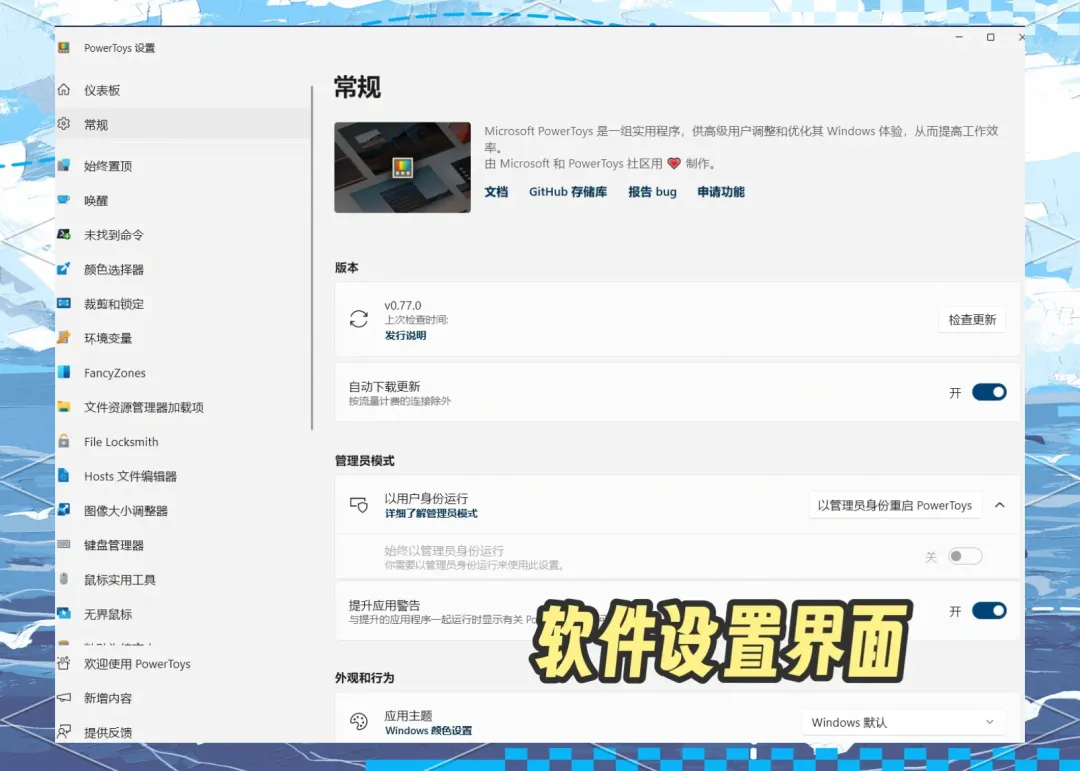Toggle the 始终以管理员身份运行 switch
1080x771 pixels.
pos(965,556)
